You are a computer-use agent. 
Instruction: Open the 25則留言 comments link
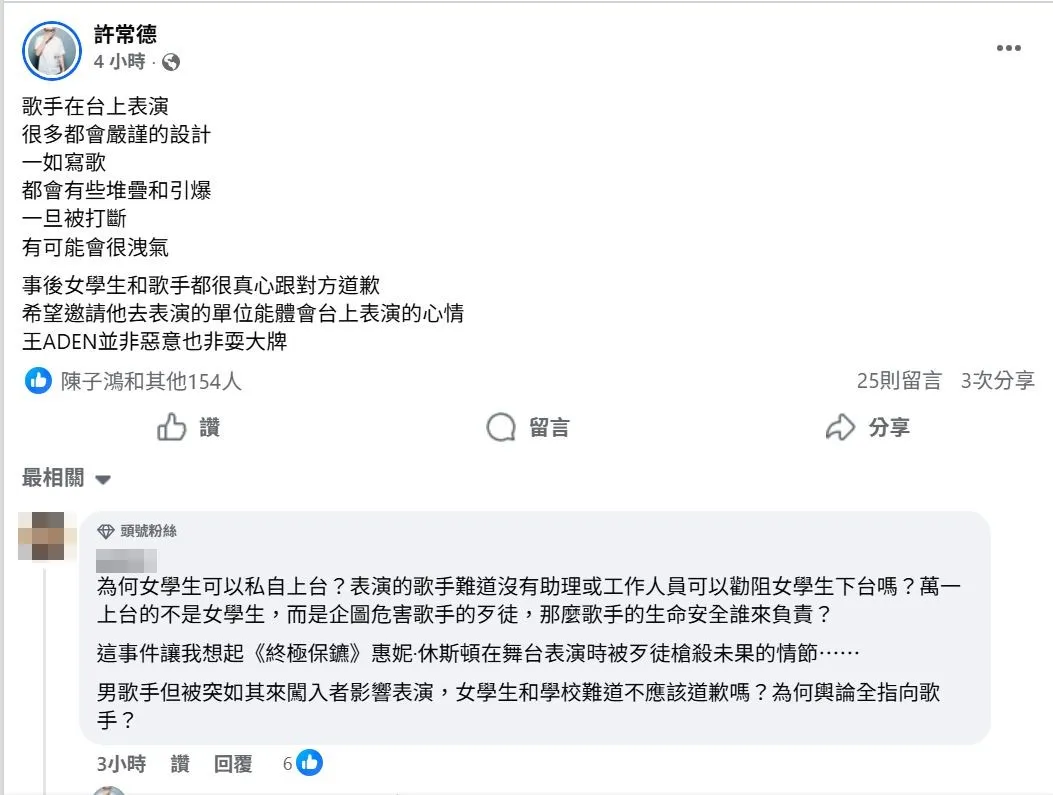[898, 381]
